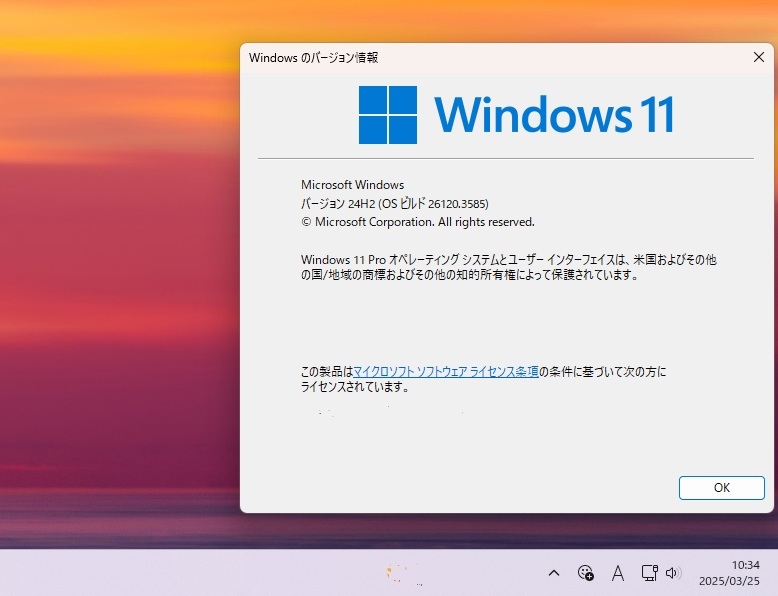This screenshot has height=596, width=778.
Task: Click the Windows のバージョン情報 title bar text
Action: pyautogui.click(x=314, y=58)
